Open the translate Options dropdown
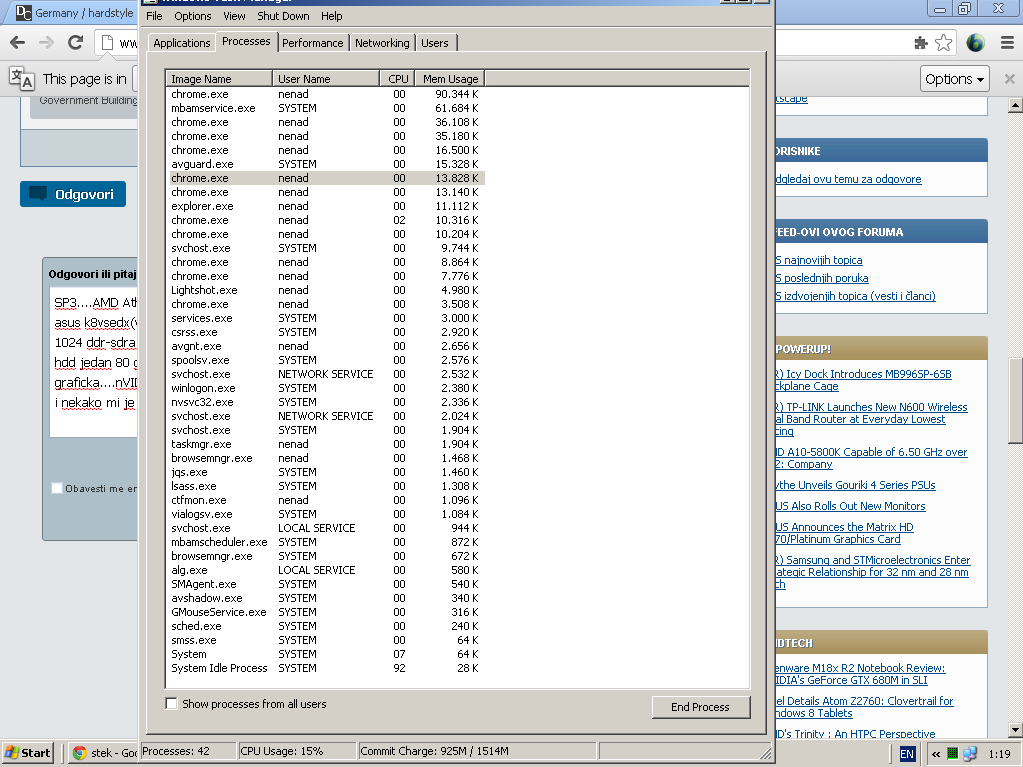Screen dimensions: 1023x767 955,79
